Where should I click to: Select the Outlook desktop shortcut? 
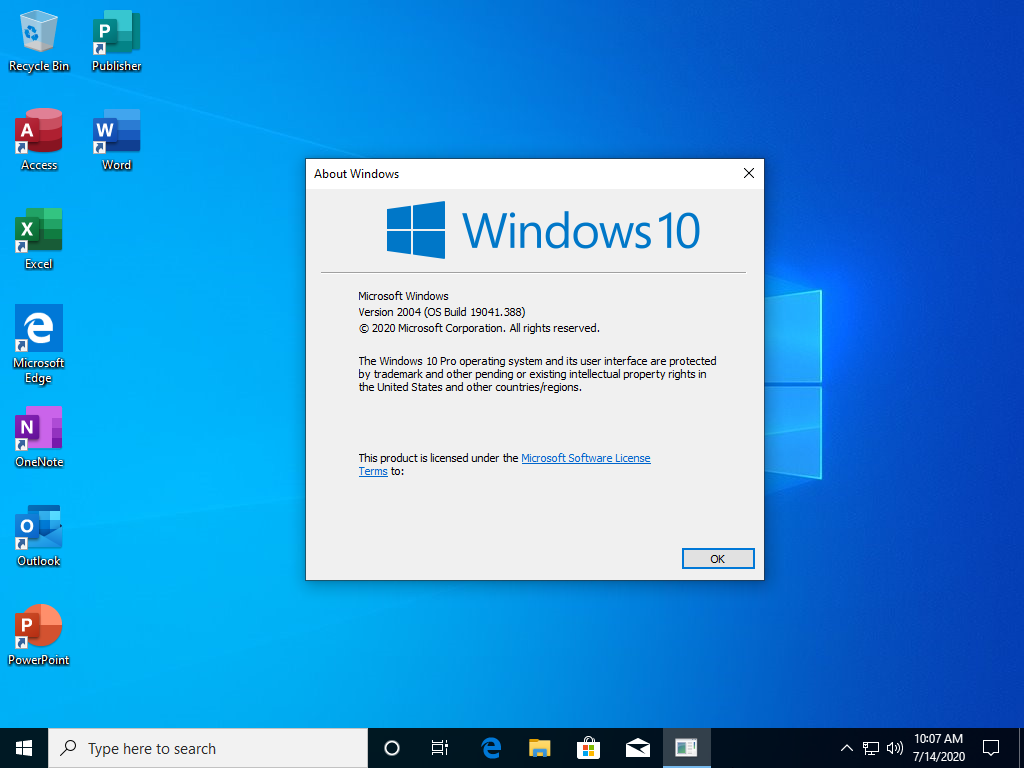click(x=39, y=536)
